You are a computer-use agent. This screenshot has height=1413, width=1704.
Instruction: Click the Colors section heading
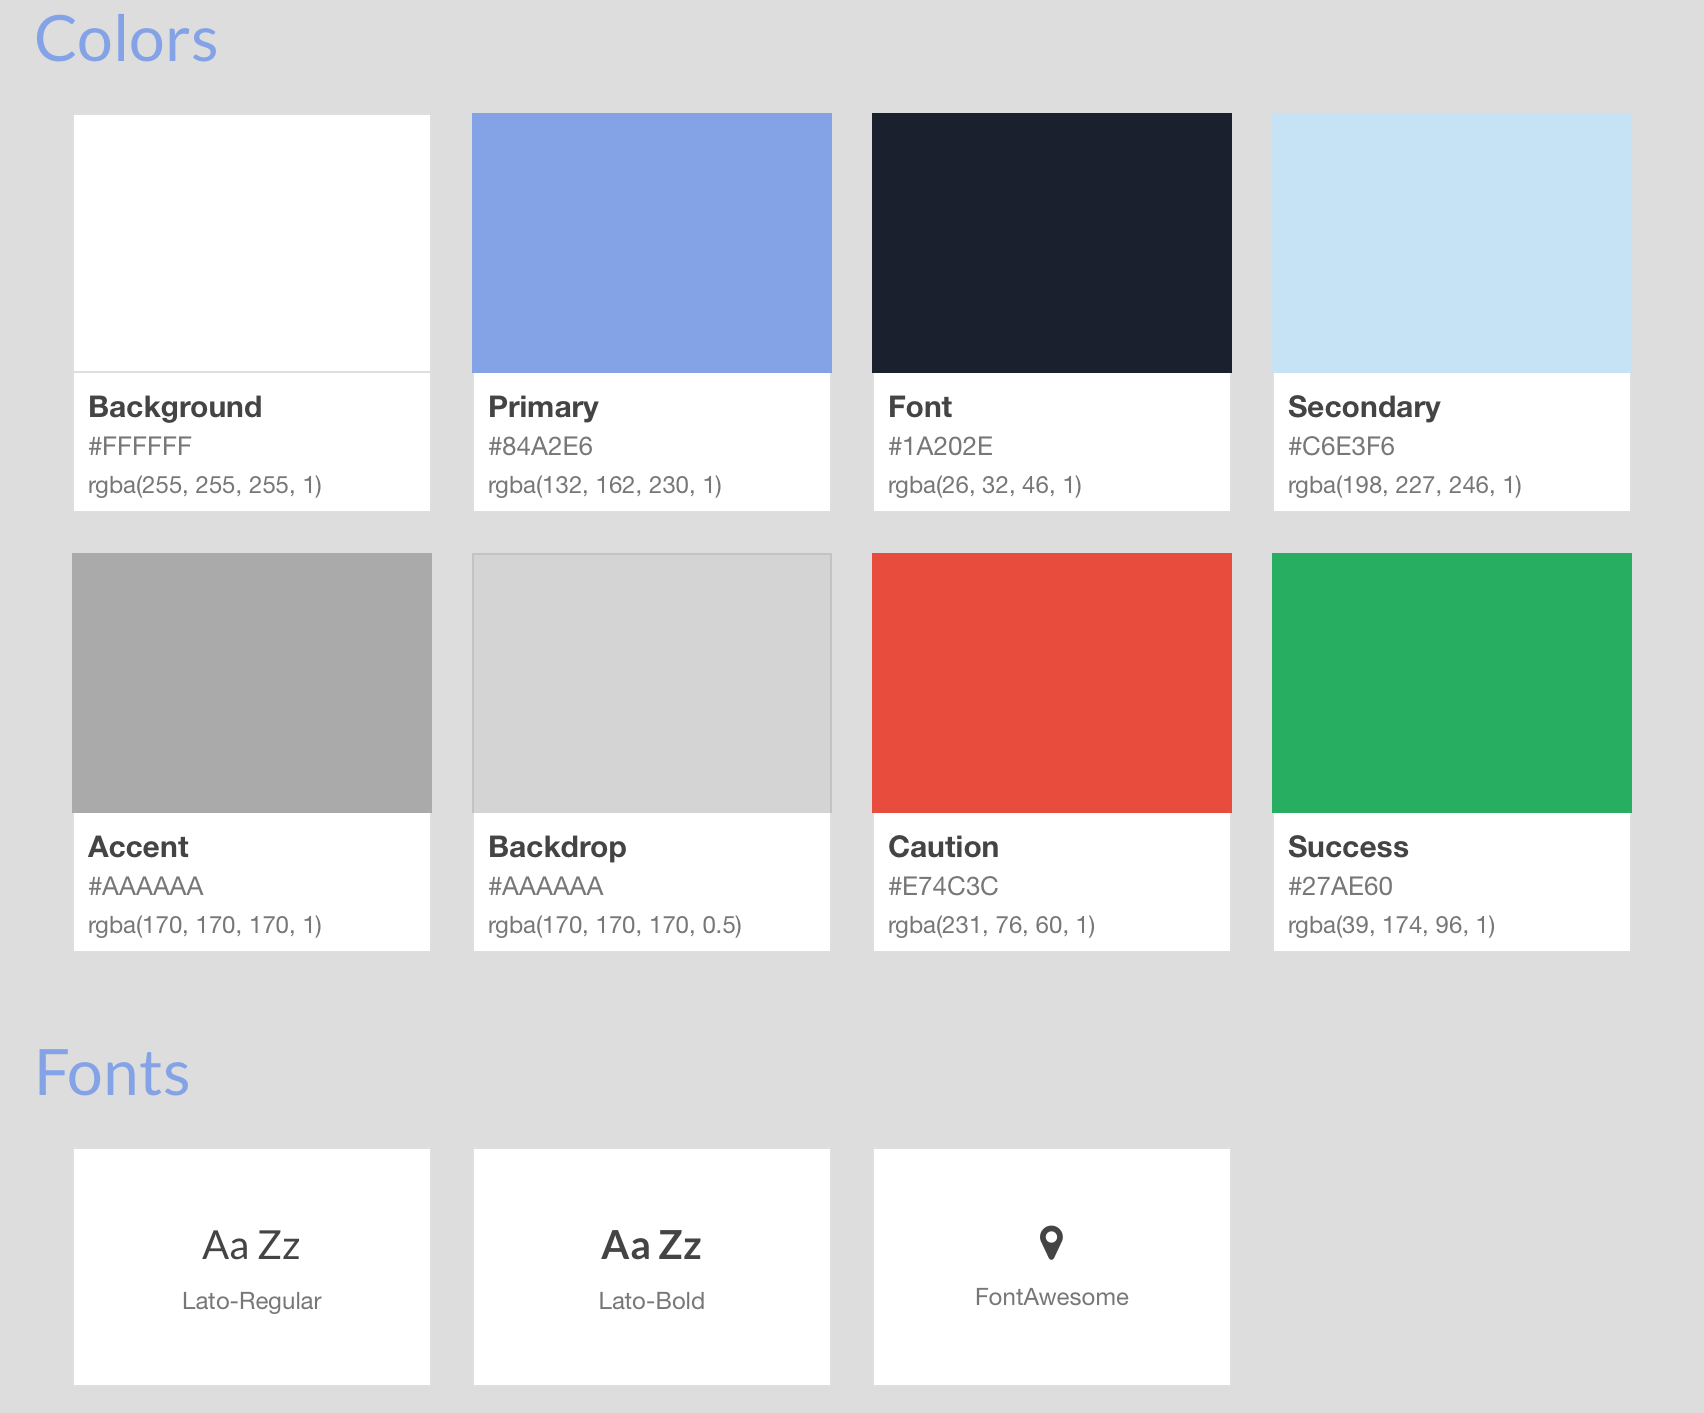126,40
